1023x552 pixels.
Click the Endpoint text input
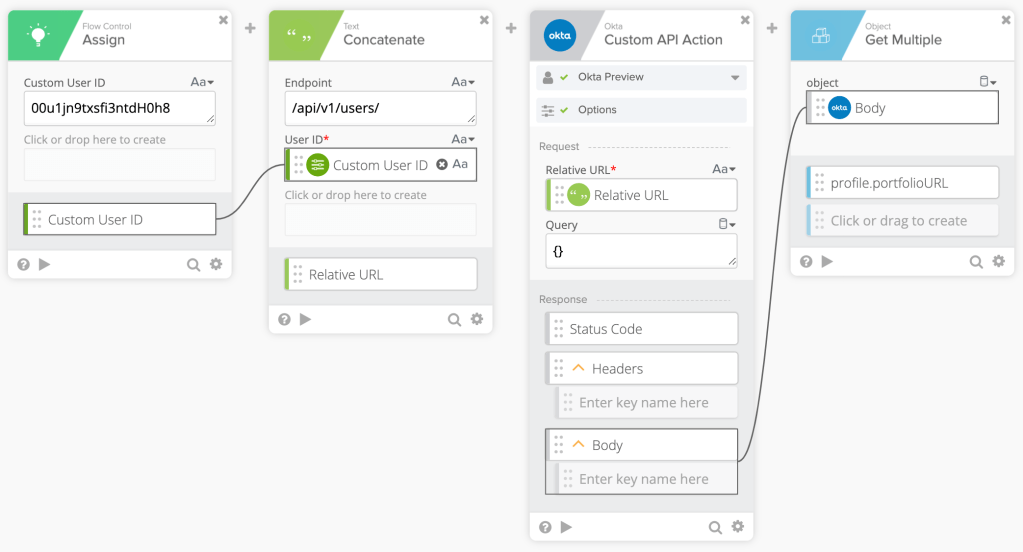(380, 108)
